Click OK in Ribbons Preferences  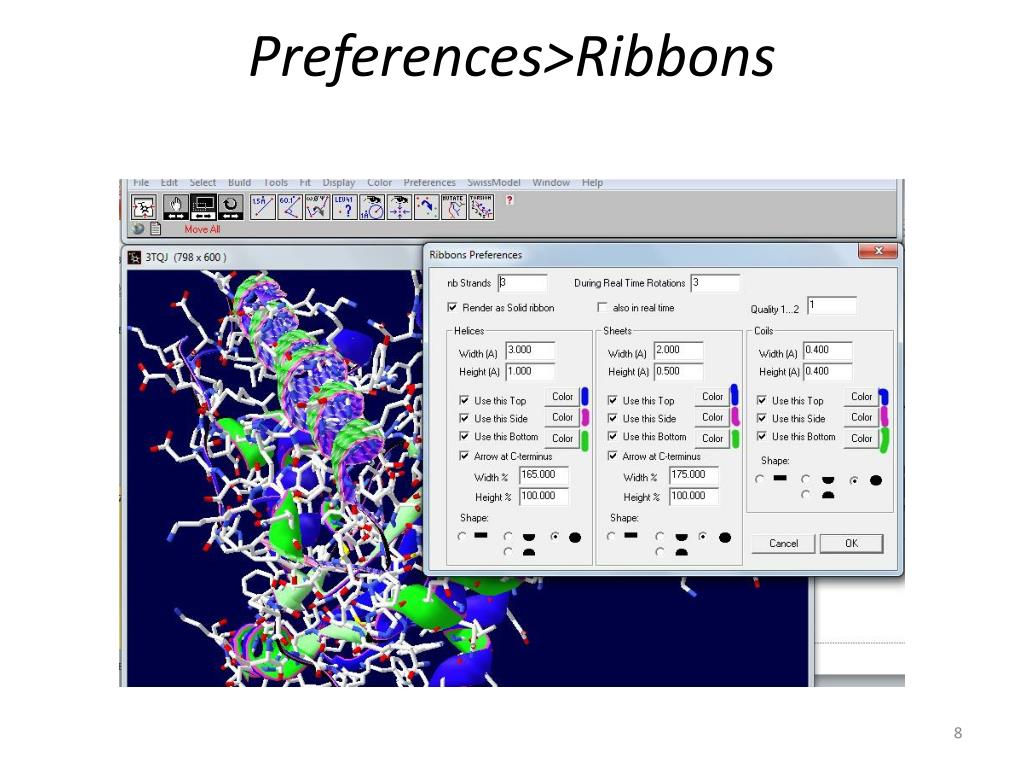click(x=852, y=543)
